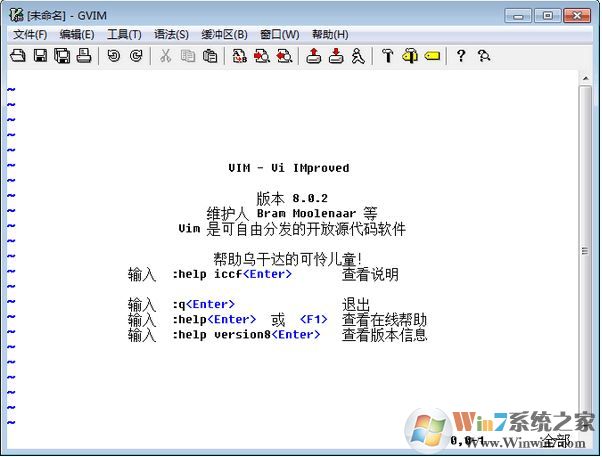This screenshot has width=602, height=457.
Task: Expand the 缓冲区(B) buffers menu
Action: (x=224, y=34)
